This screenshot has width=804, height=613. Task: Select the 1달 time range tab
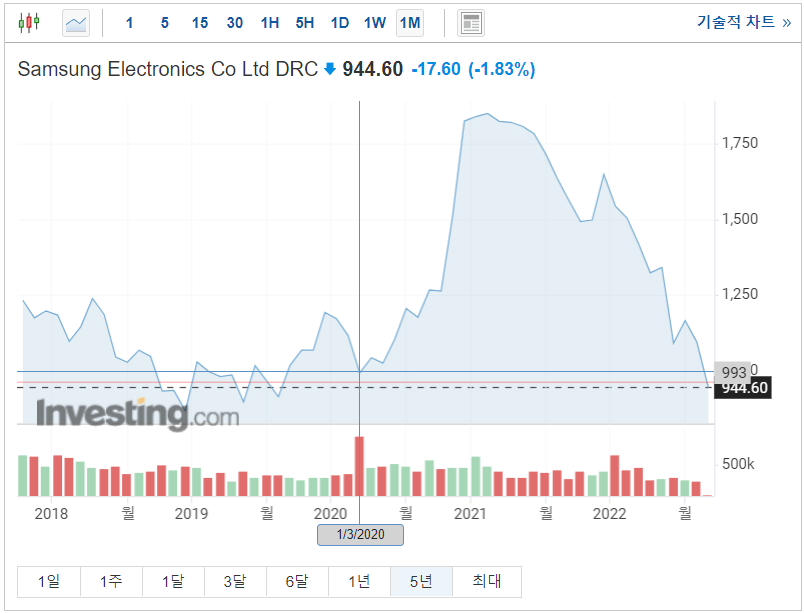(173, 581)
